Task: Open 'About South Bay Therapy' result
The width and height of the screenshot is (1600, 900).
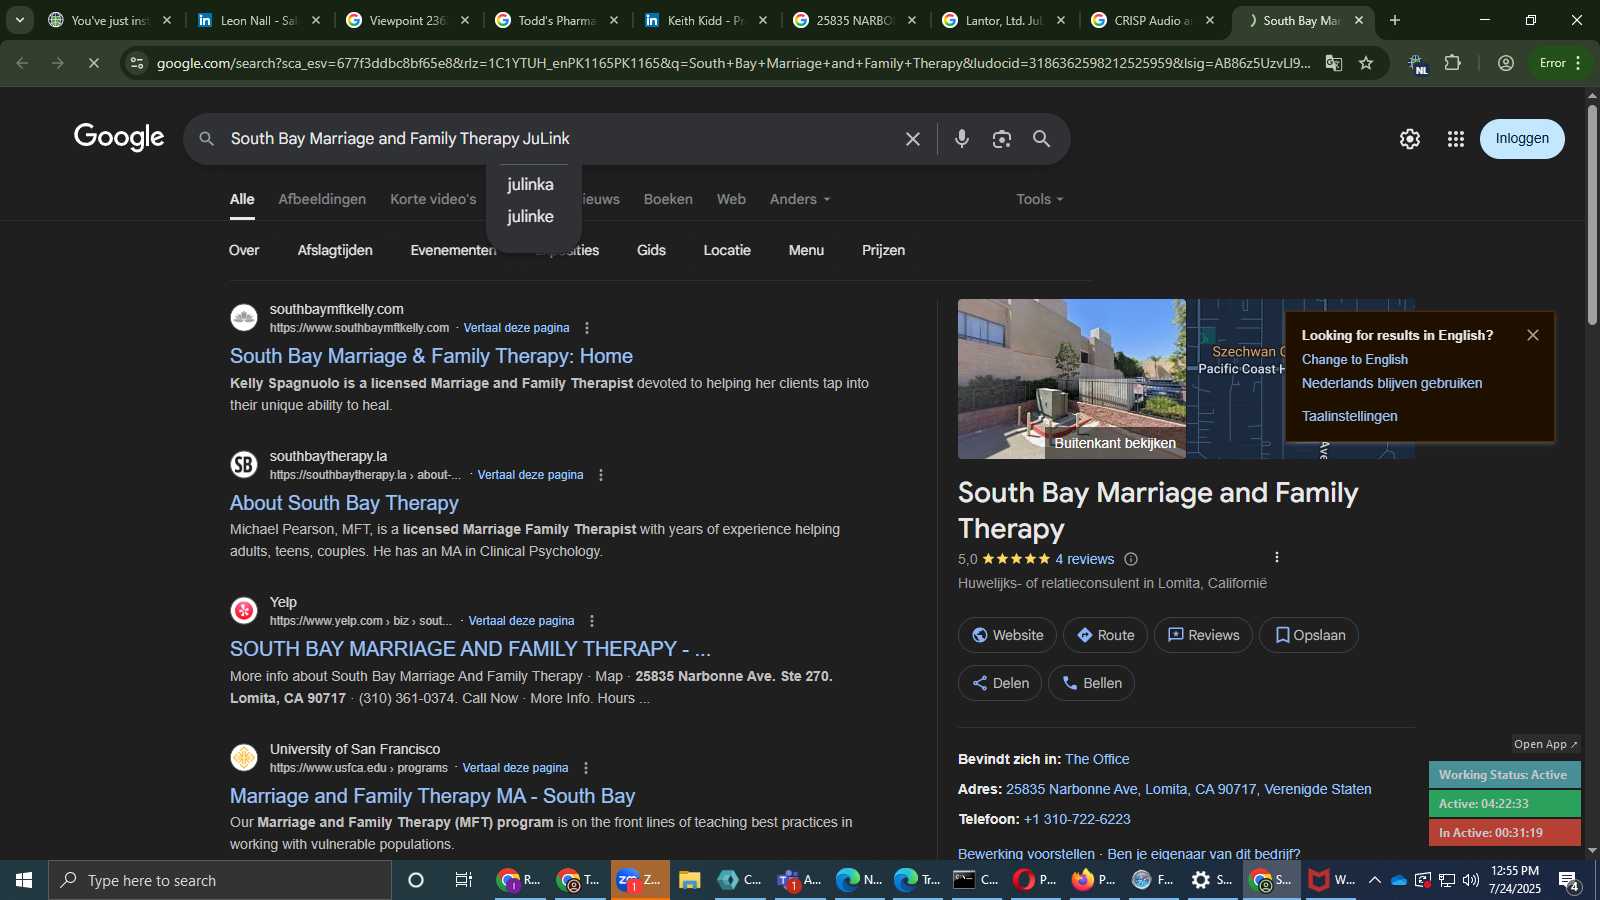Action: (344, 503)
